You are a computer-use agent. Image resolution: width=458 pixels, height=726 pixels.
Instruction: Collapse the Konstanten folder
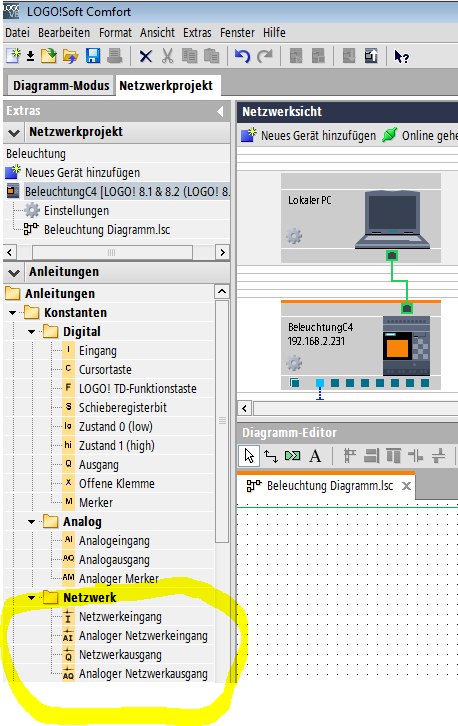pos(13,313)
